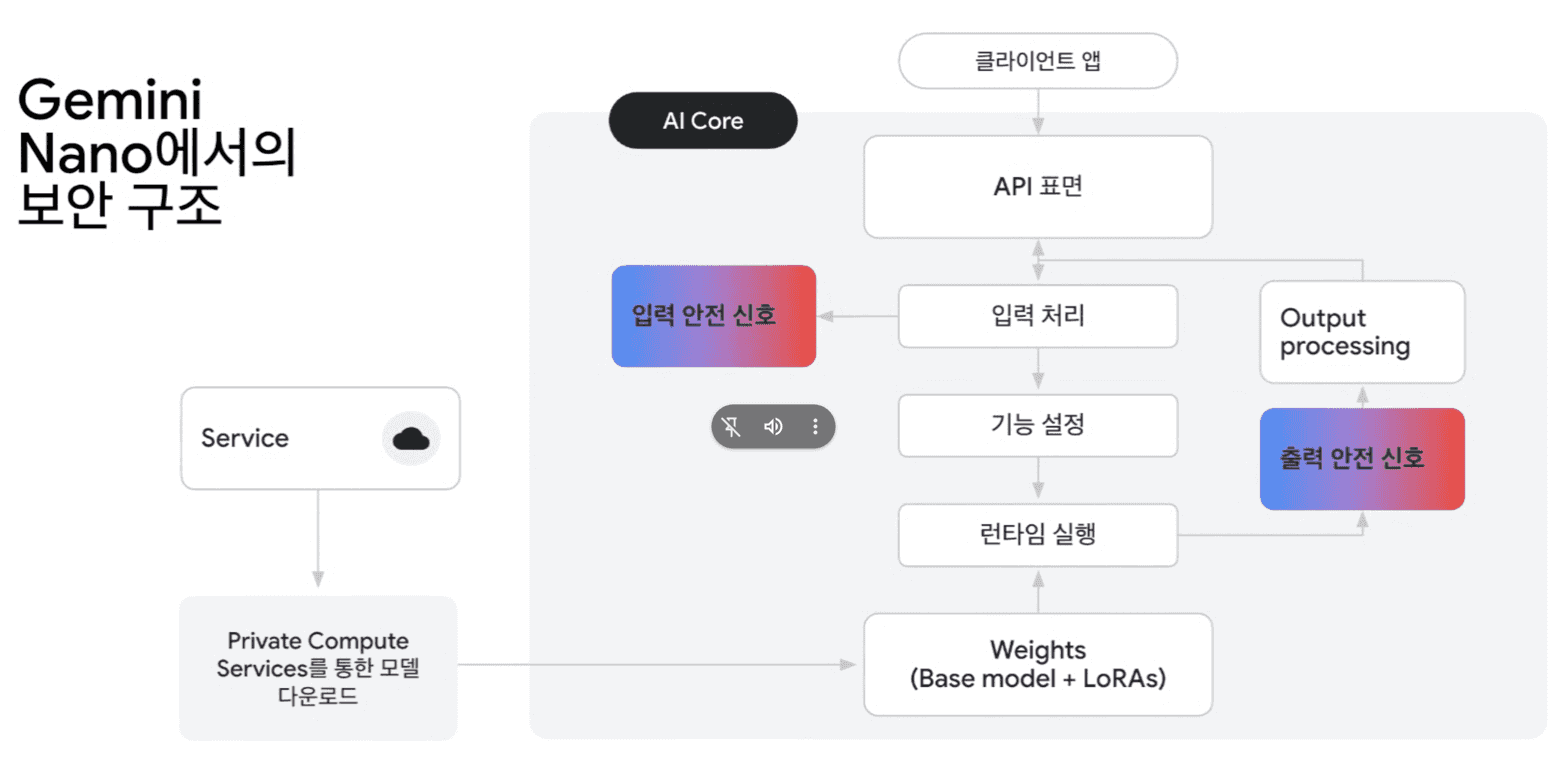Click the Service box label

coord(245,438)
